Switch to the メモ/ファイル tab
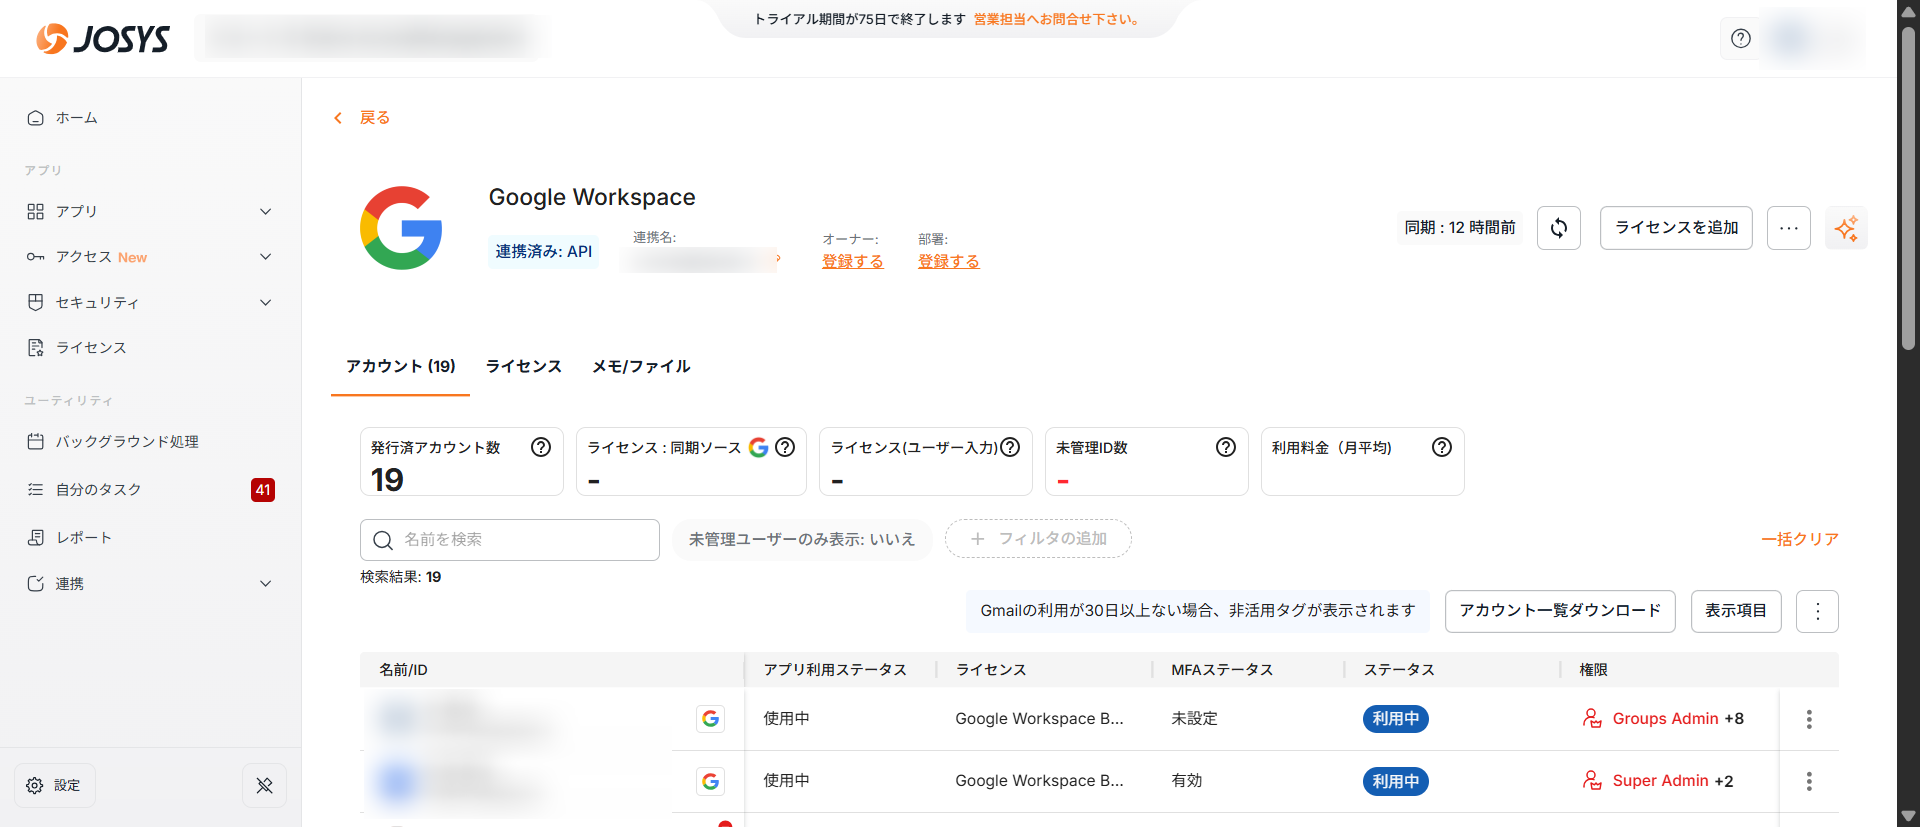1920x827 pixels. tap(641, 366)
